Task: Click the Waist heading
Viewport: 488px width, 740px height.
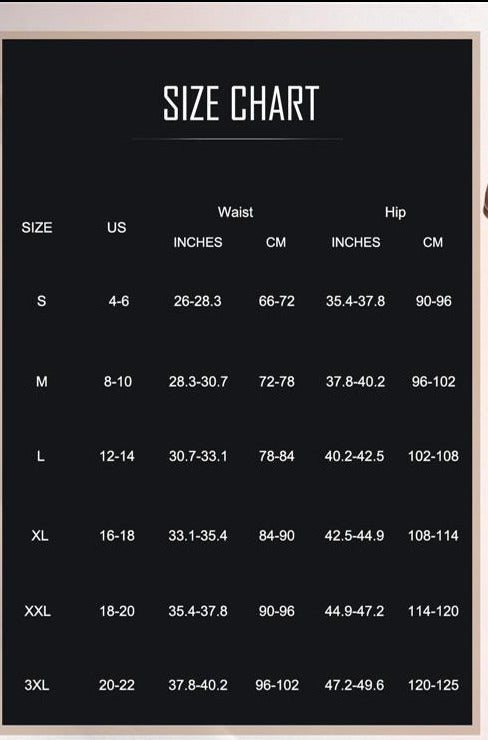Action: point(236,212)
